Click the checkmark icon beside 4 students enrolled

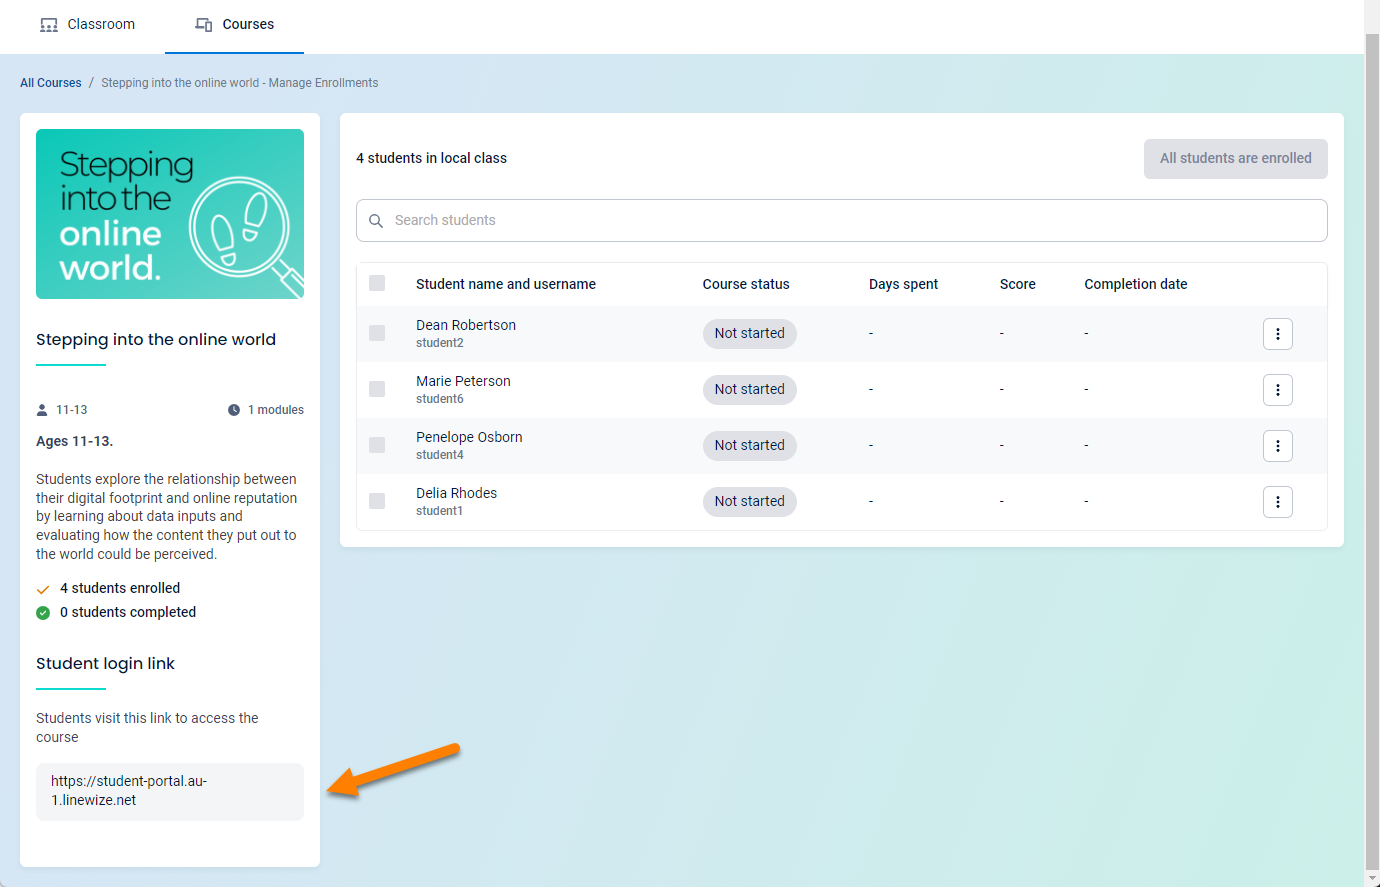(x=42, y=588)
